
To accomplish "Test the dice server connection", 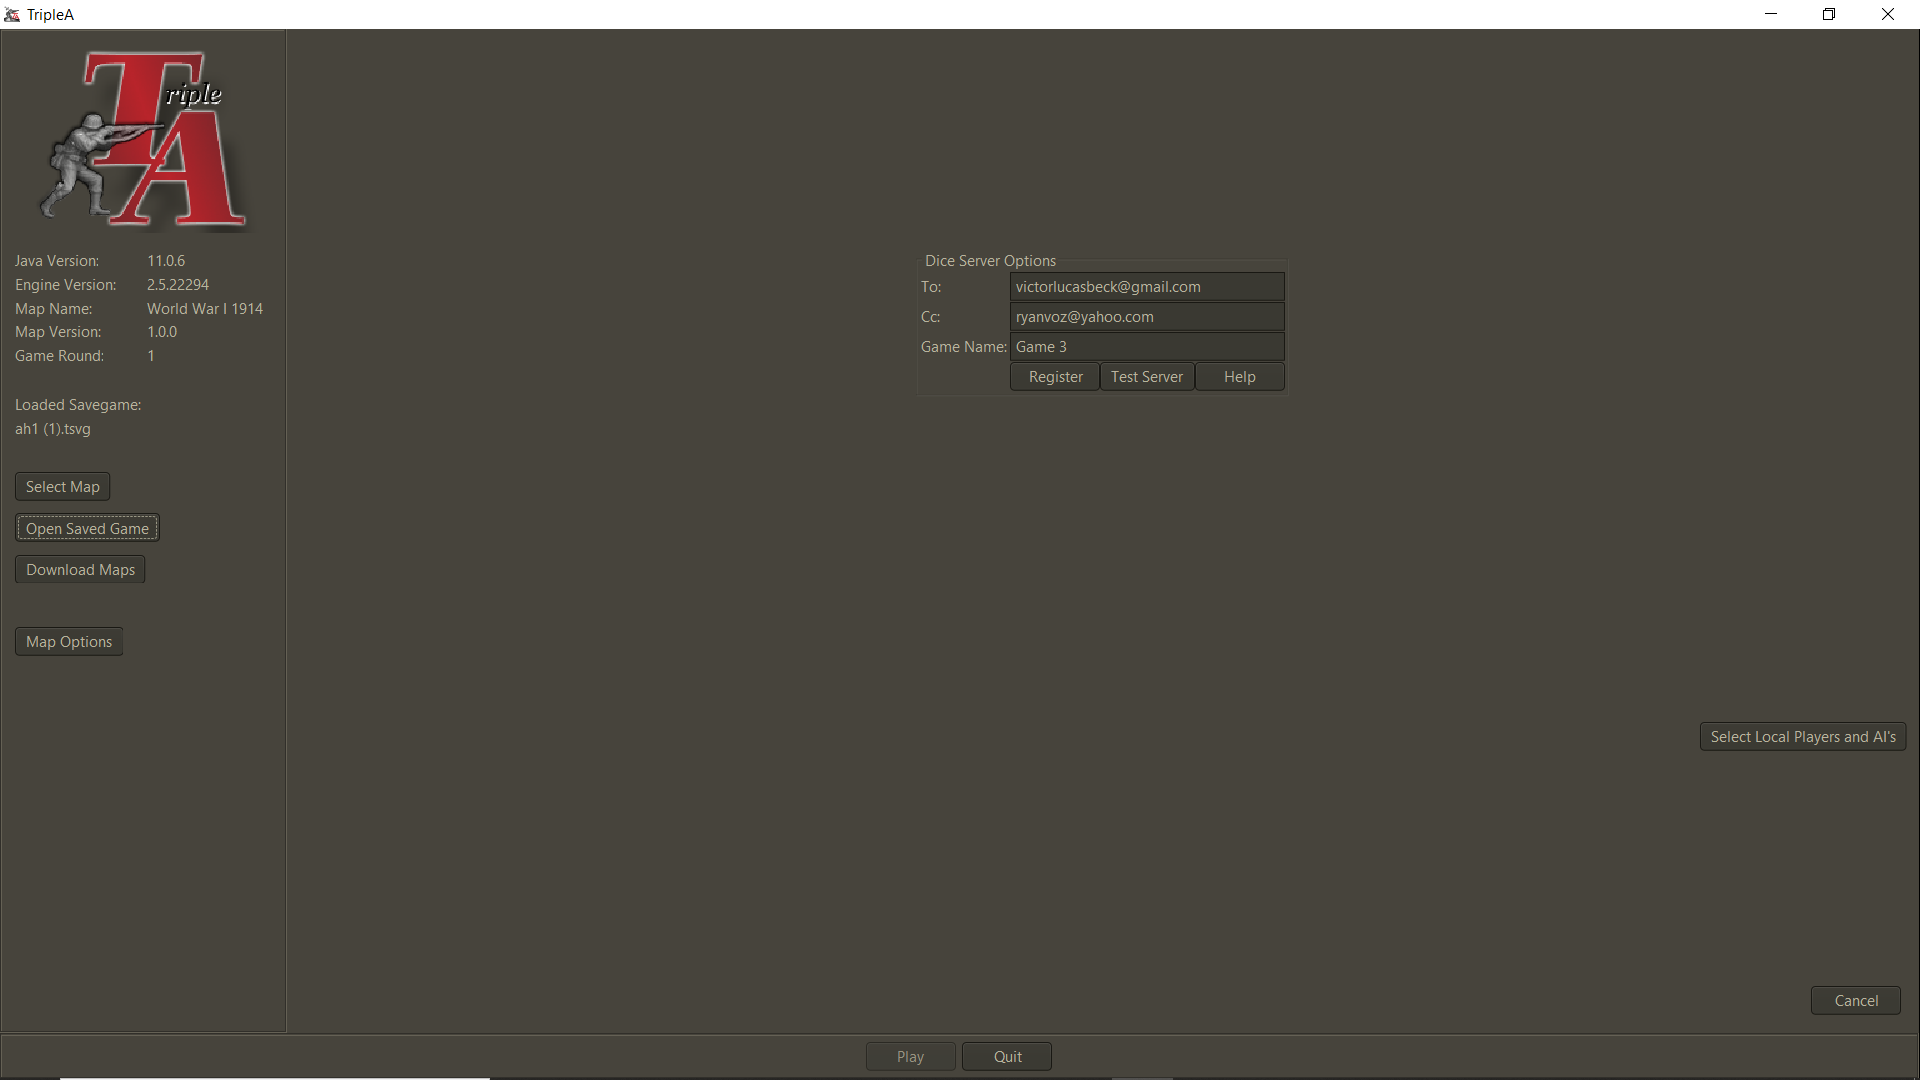I will (1146, 376).
